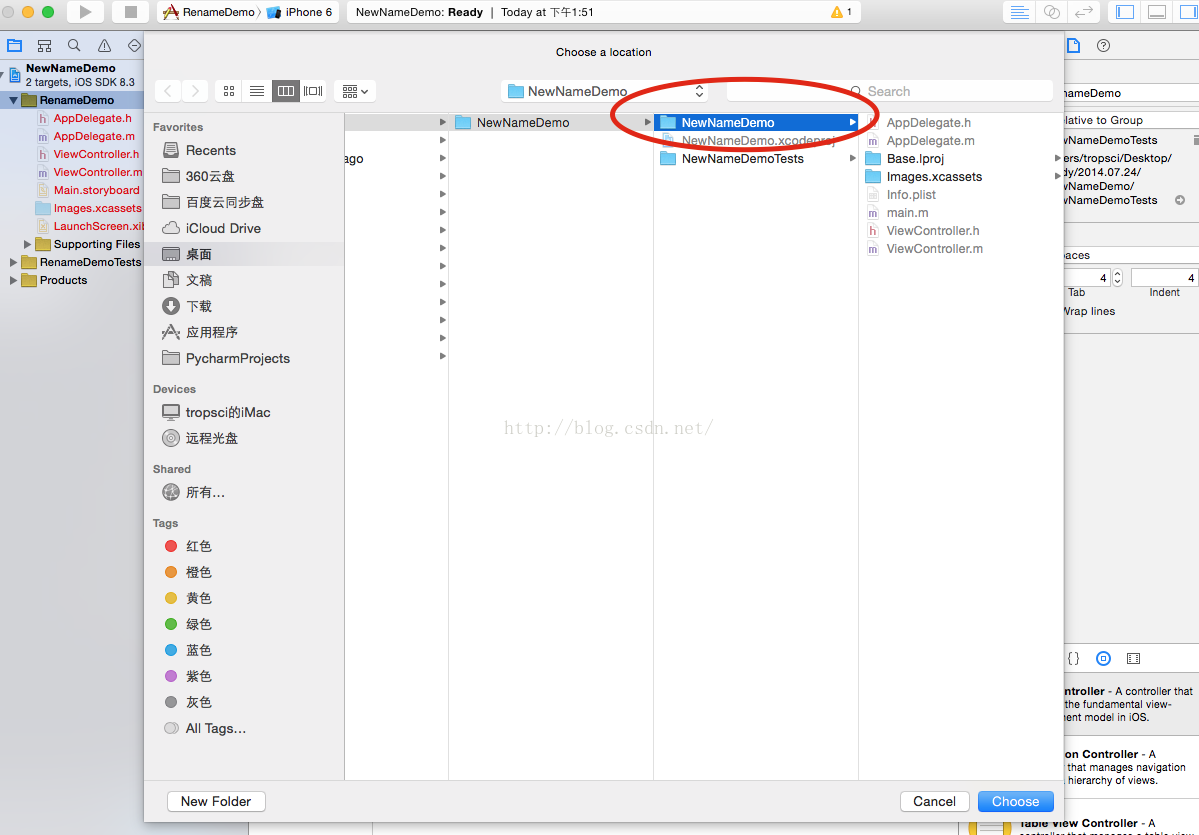Show the Quick Help inspector

[x=1103, y=46]
